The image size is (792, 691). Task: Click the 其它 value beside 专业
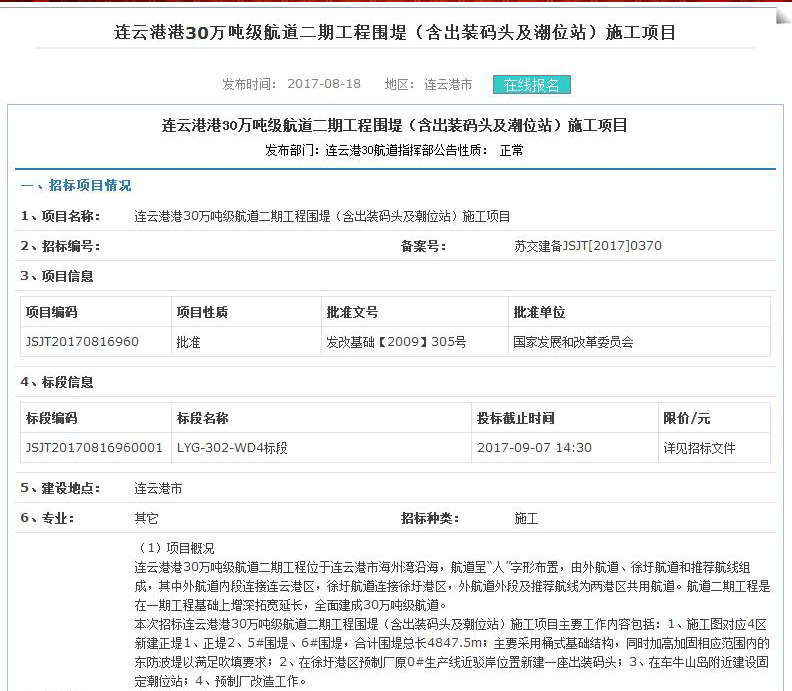point(146,519)
